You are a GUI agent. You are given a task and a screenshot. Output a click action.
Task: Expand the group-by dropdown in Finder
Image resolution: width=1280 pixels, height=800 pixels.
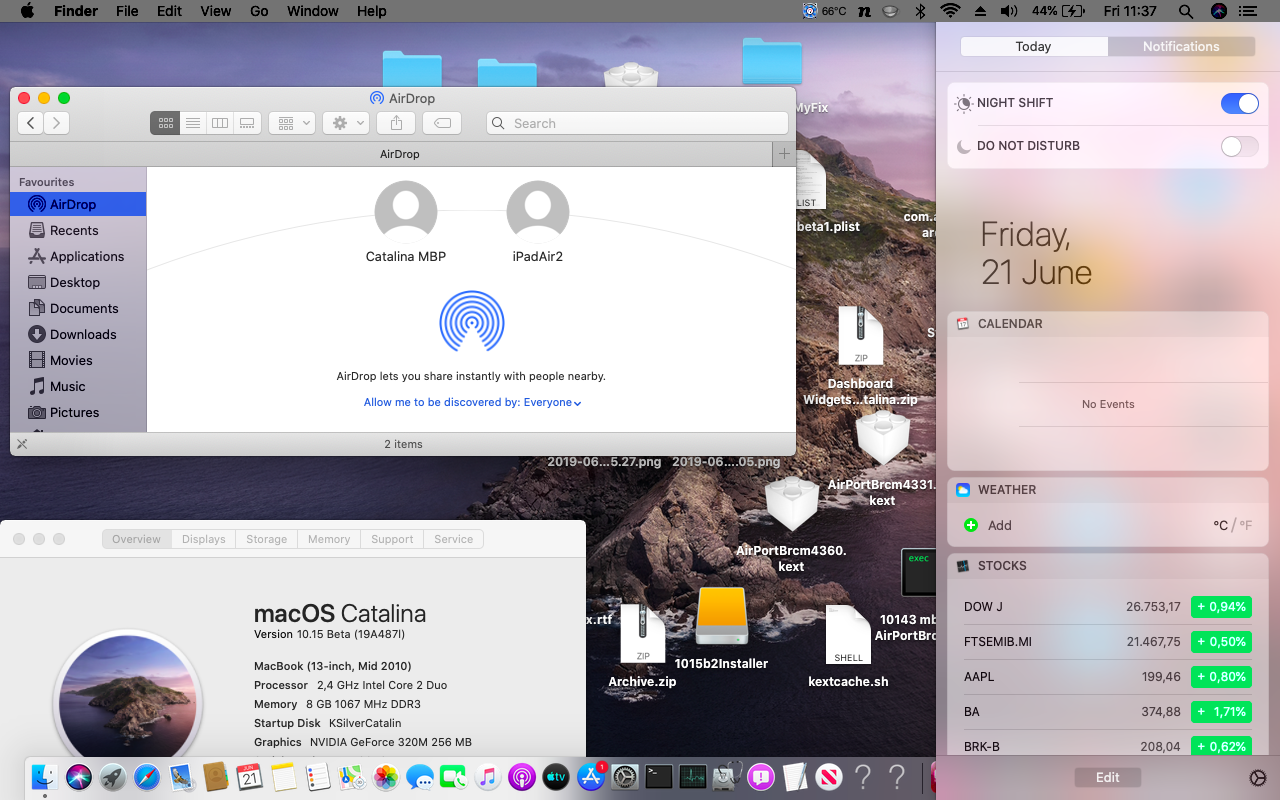(x=293, y=123)
